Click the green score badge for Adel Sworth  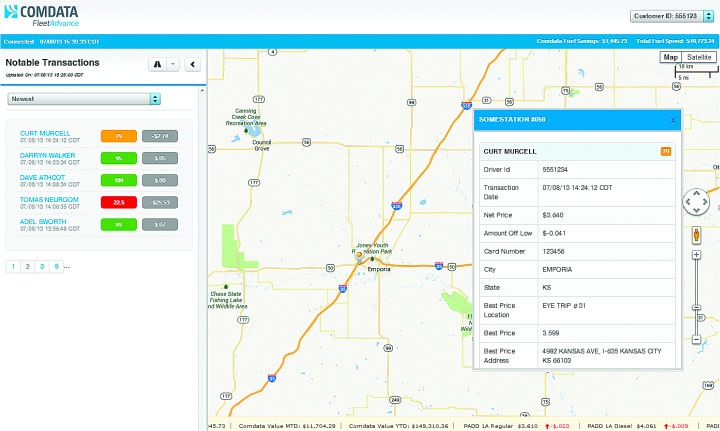coord(119,224)
